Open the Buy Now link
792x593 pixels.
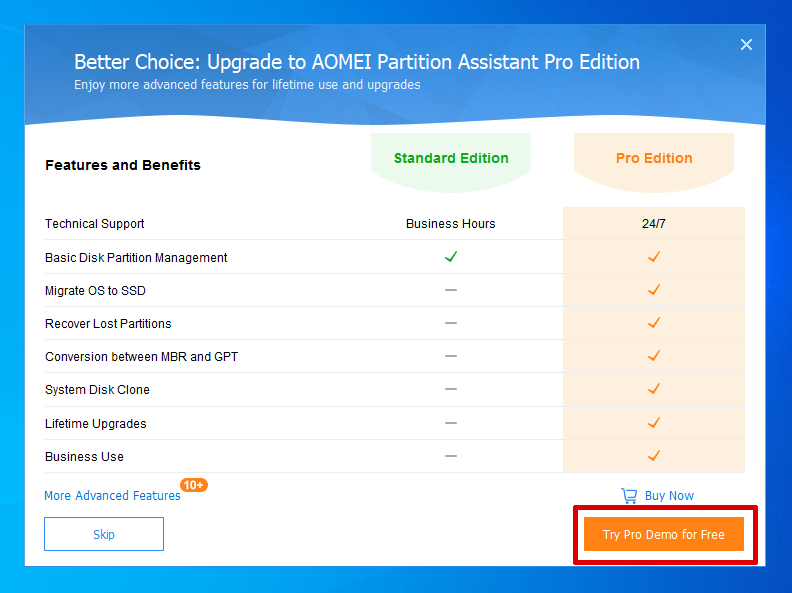669,496
